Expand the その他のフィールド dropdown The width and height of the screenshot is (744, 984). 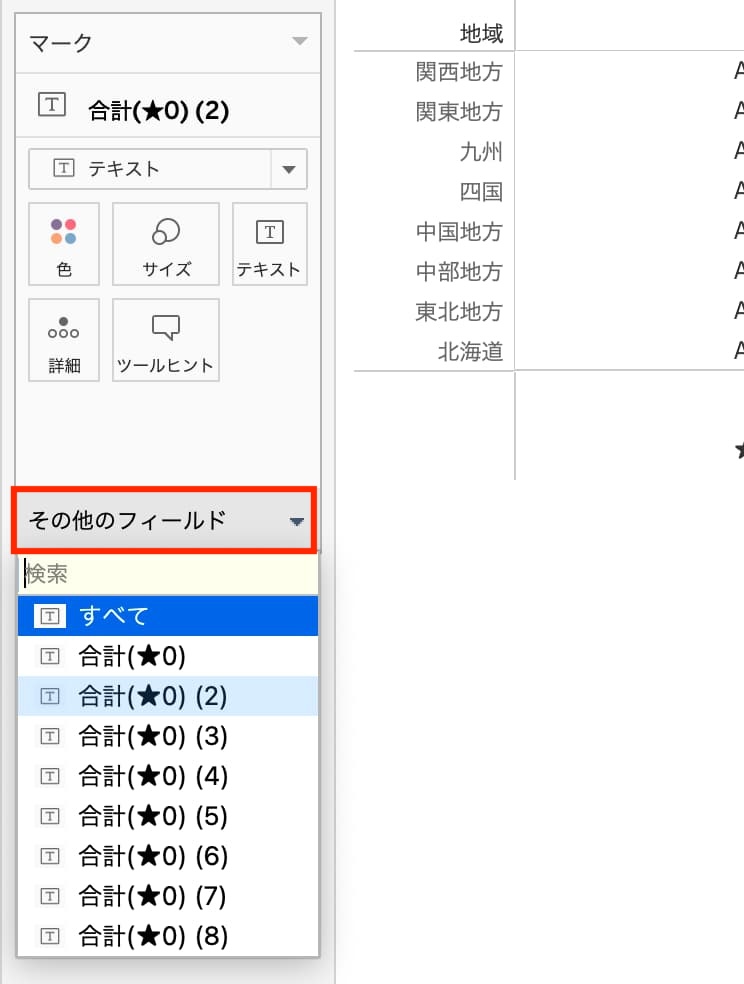point(296,521)
